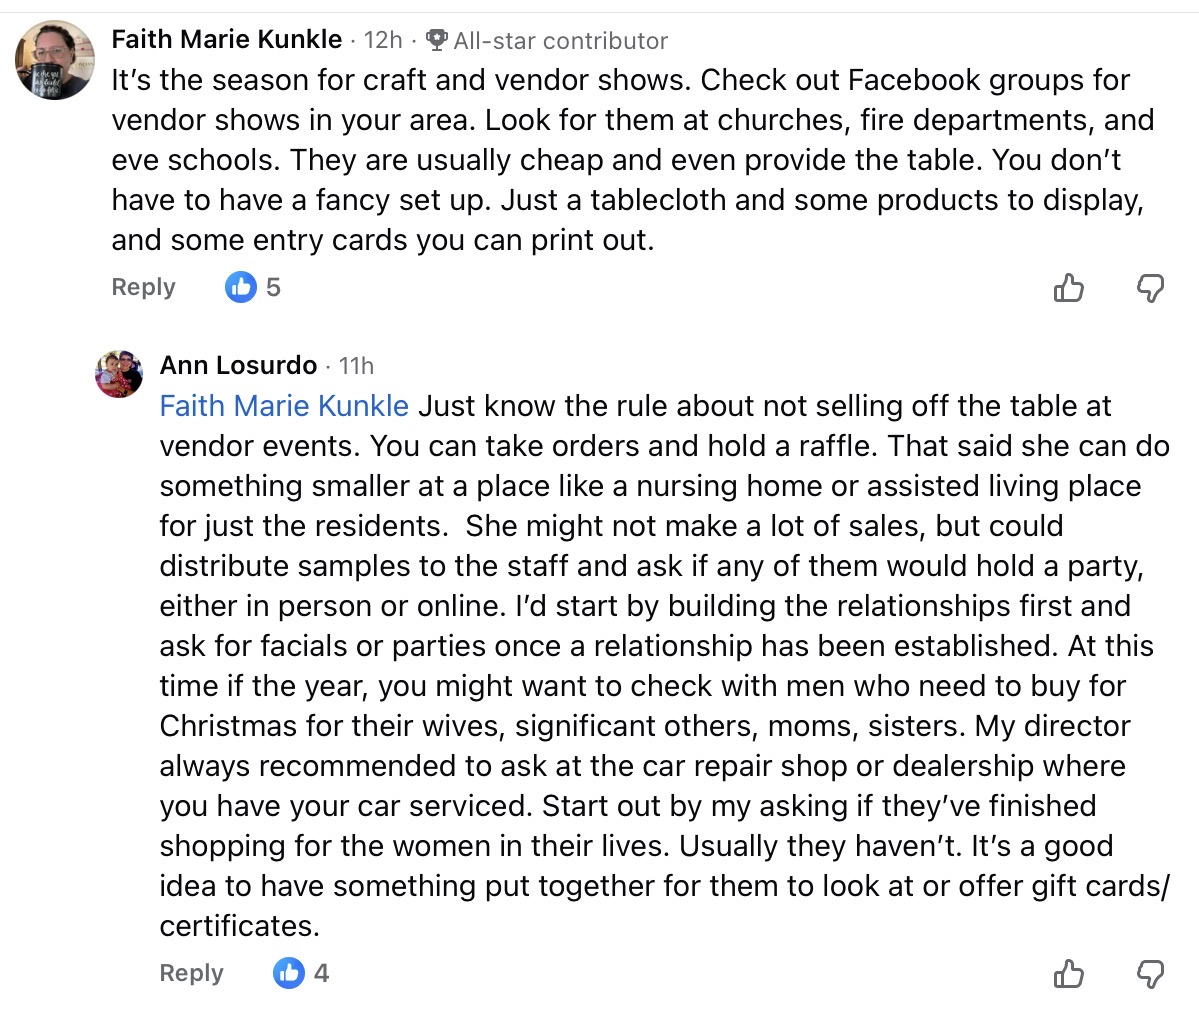This screenshot has width=1199, height=1028.
Task: Thumbs up Ann Losurdo's reply
Action: (x=1069, y=974)
